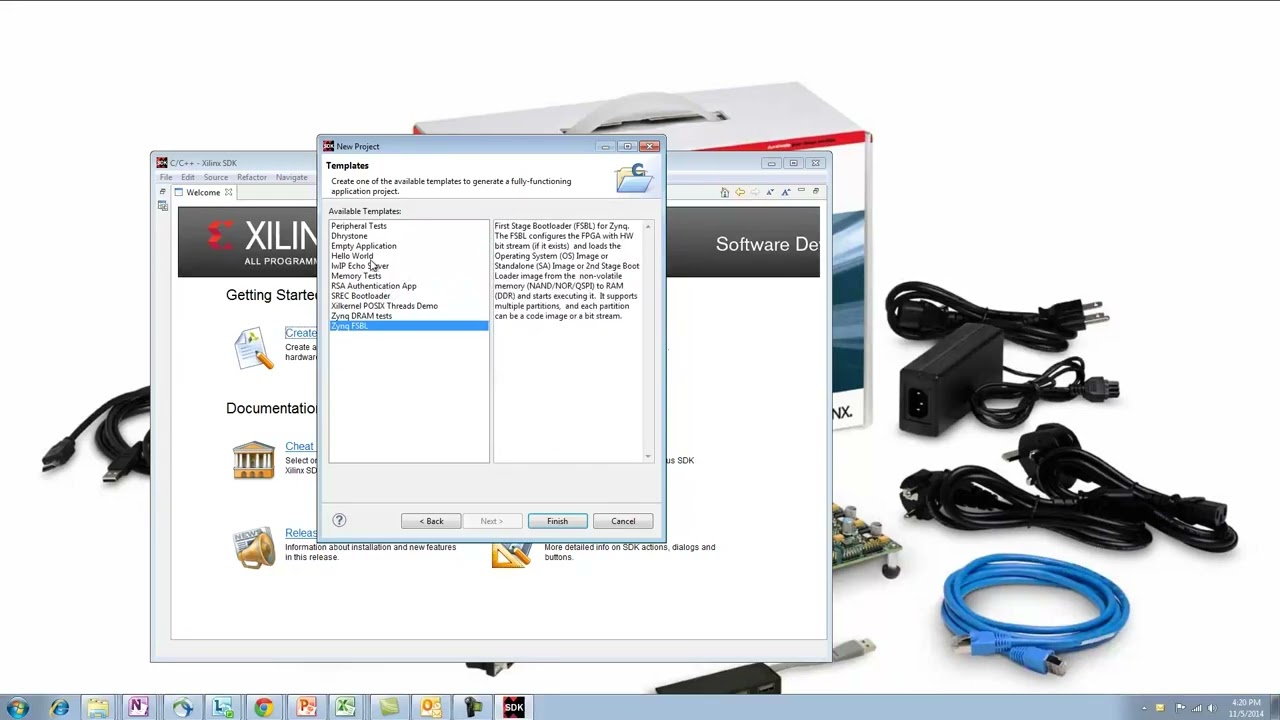Click the navigate forward arrow in Welcome toolbar
1280x720 pixels.
(x=755, y=192)
